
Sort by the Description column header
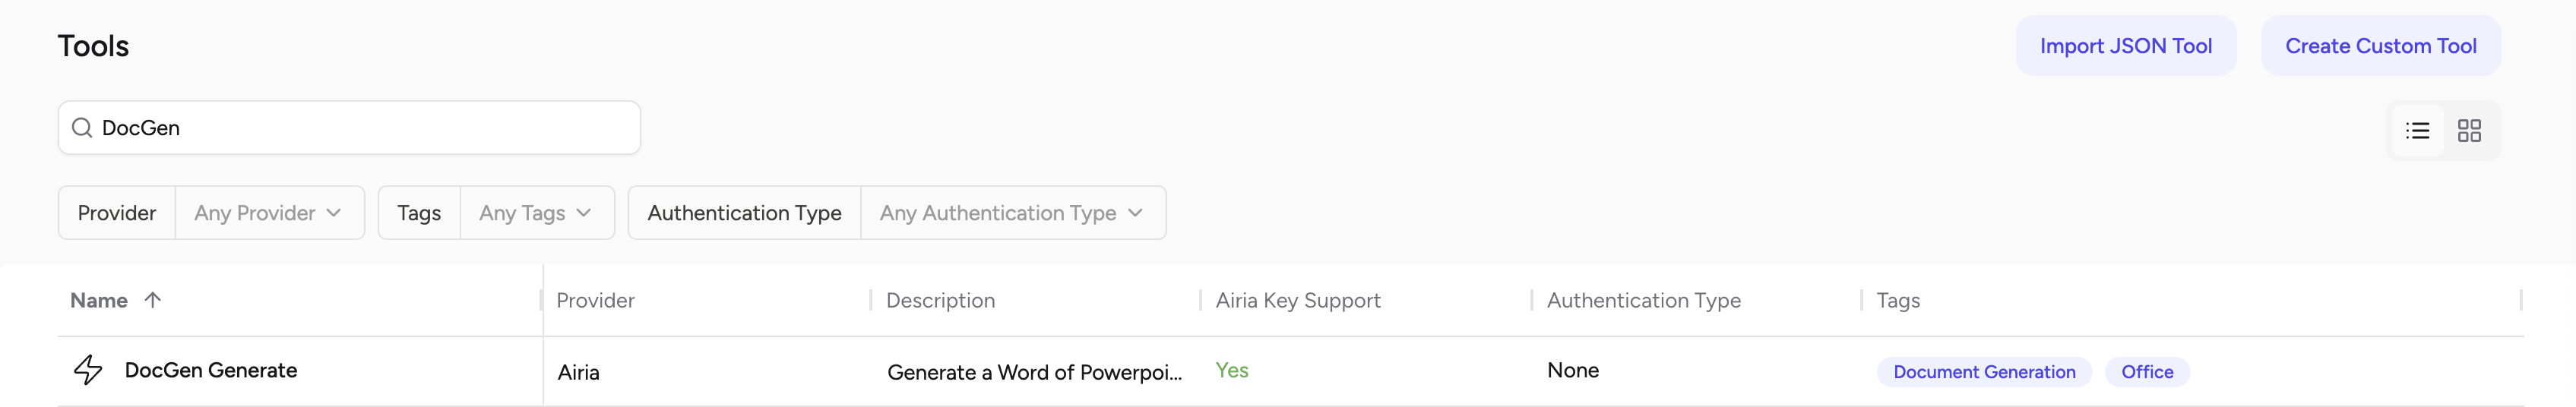[940, 300]
